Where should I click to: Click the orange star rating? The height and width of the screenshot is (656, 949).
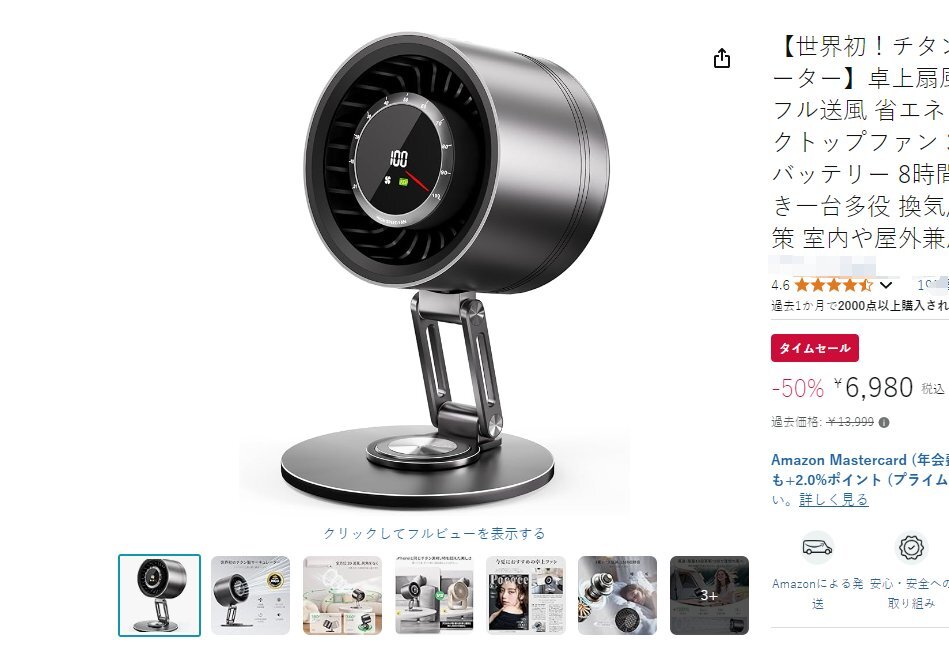[x=833, y=285]
